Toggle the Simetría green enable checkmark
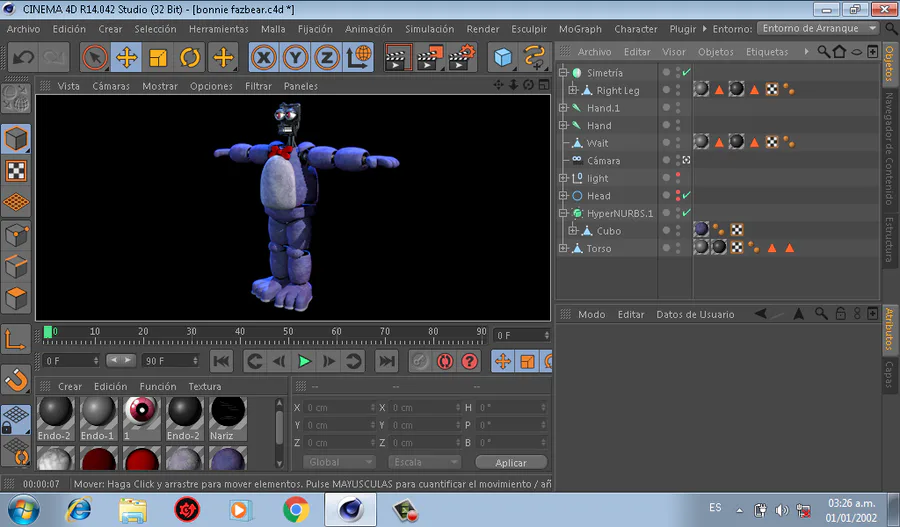This screenshot has width=900, height=527. (686, 73)
